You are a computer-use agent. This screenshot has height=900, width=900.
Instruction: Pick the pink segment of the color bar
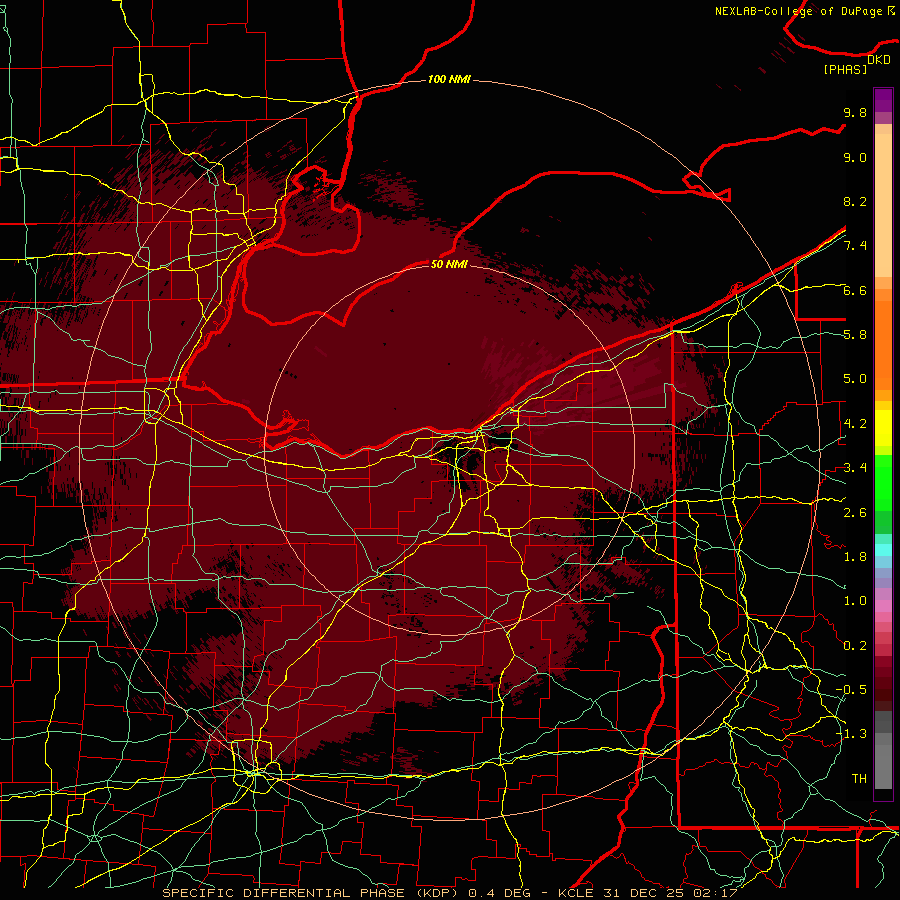click(x=883, y=606)
